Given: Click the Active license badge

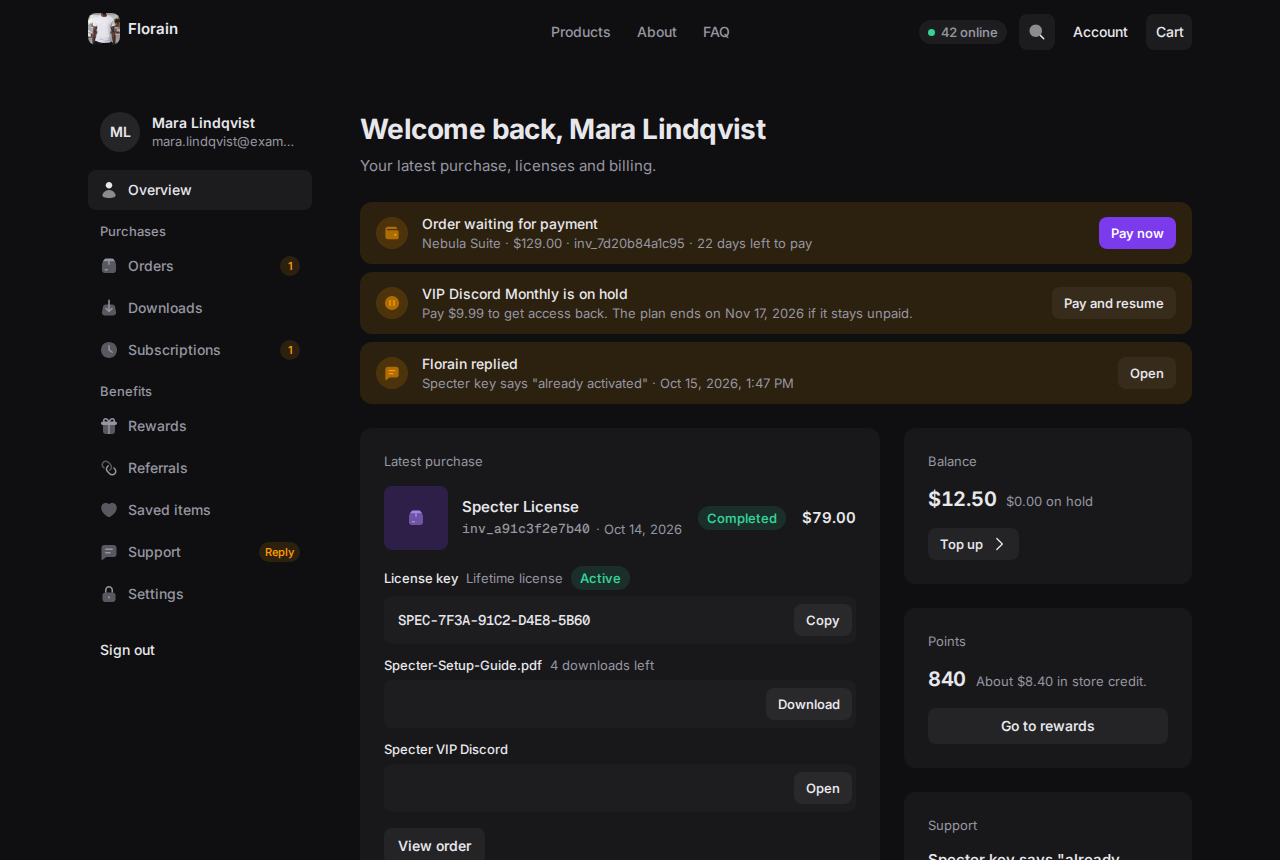Looking at the screenshot, I should [600, 578].
